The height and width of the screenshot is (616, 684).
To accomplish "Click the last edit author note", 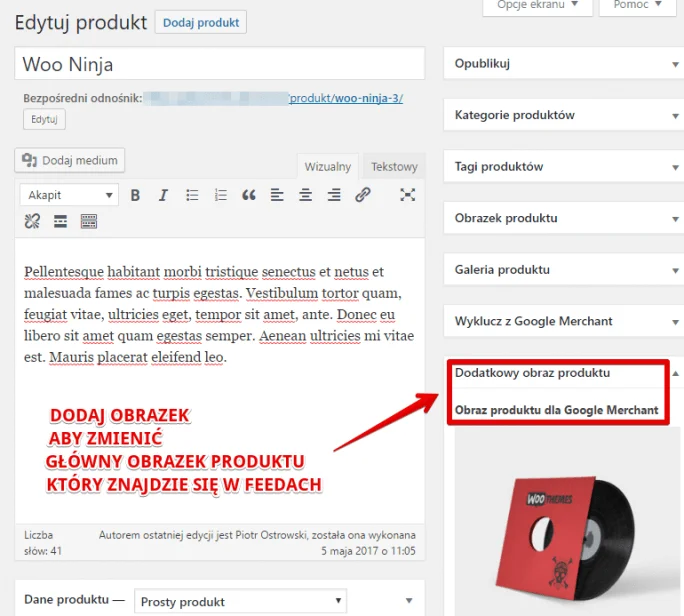I will pos(257,543).
